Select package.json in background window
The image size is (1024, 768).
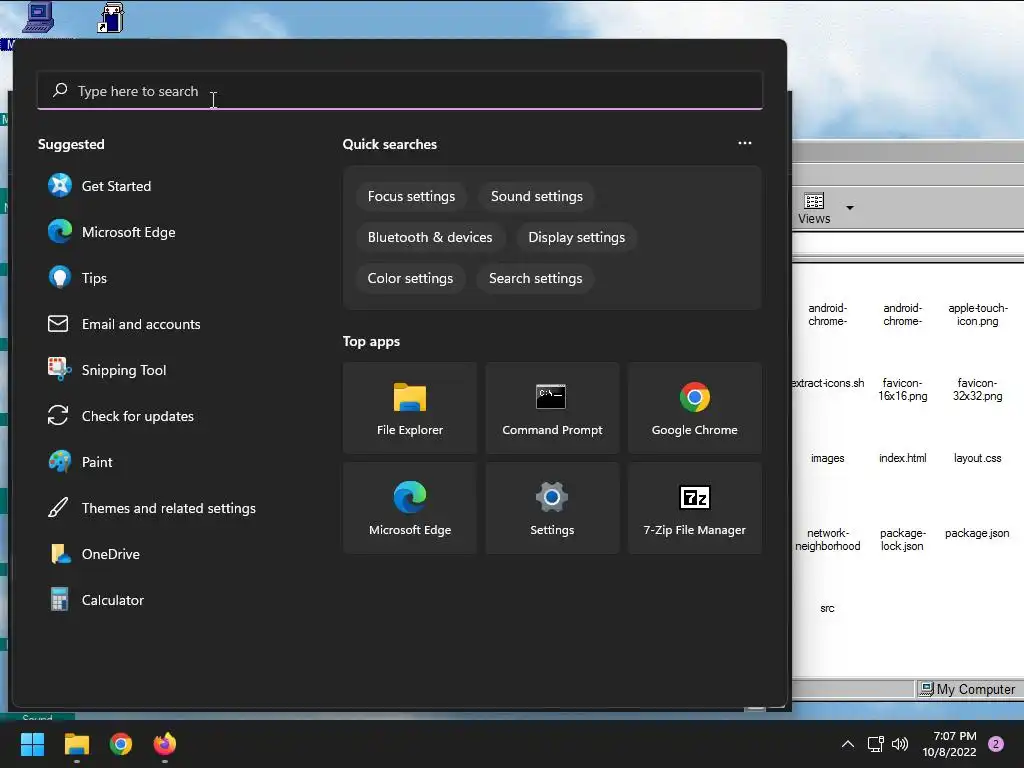tap(978, 534)
